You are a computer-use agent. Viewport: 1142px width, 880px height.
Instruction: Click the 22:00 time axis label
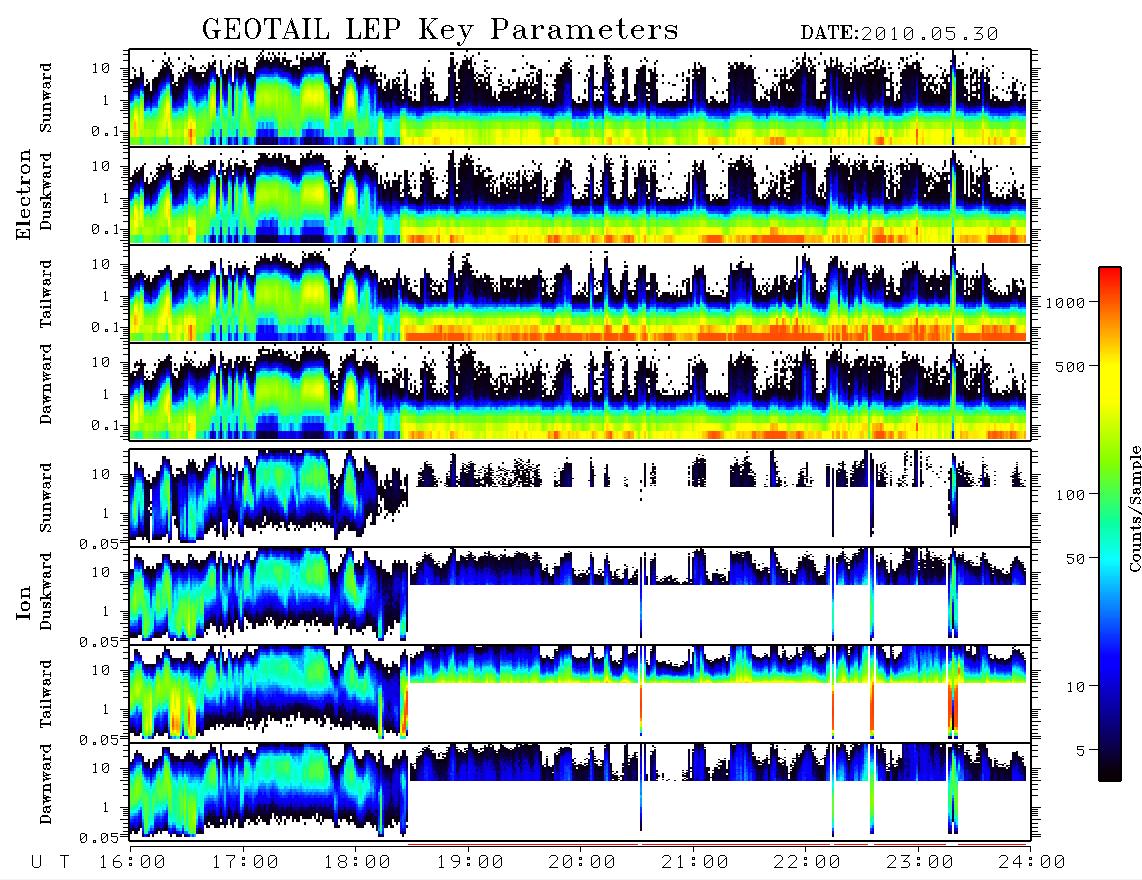(x=807, y=863)
